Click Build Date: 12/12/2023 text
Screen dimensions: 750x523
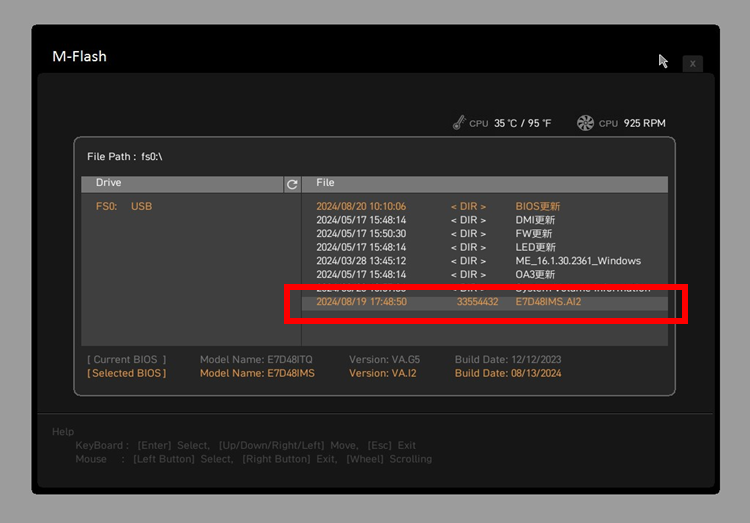(508, 359)
